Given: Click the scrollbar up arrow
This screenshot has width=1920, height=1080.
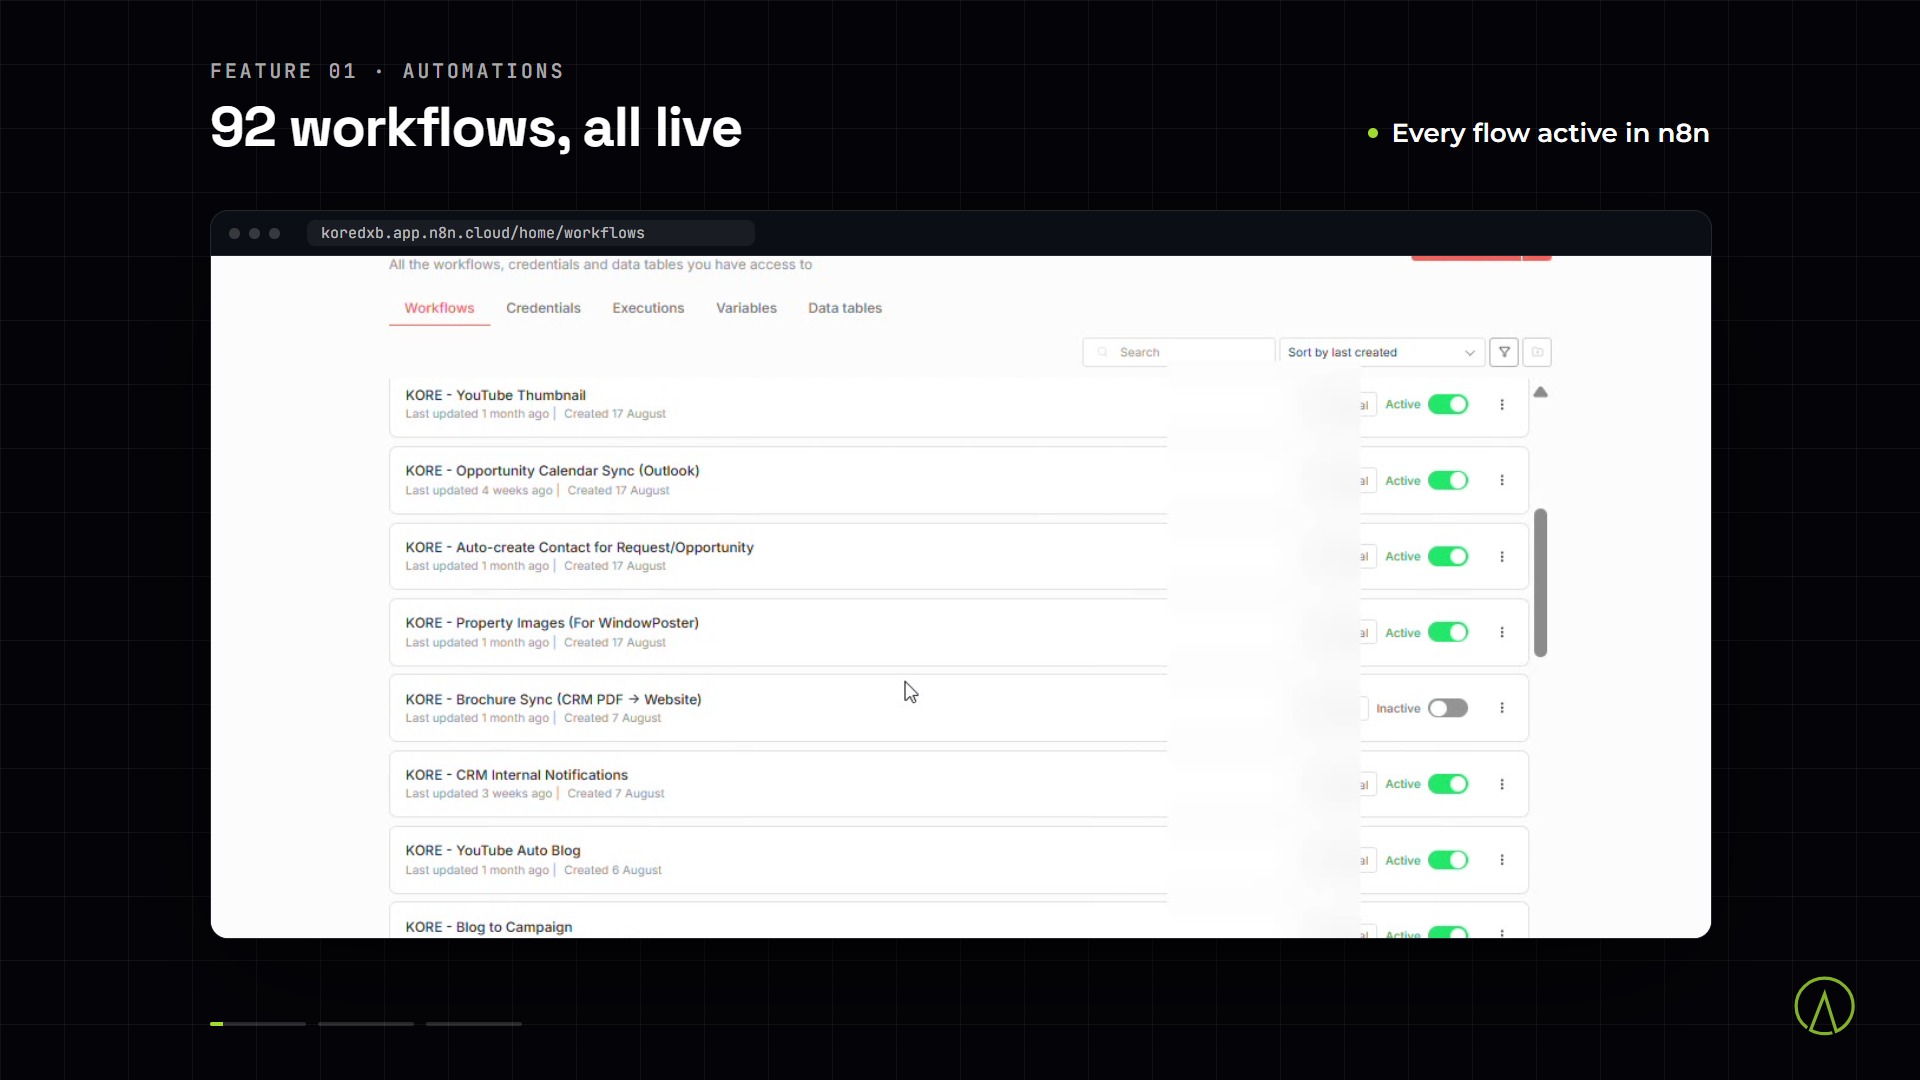Looking at the screenshot, I should click(x=1541, y=392).
